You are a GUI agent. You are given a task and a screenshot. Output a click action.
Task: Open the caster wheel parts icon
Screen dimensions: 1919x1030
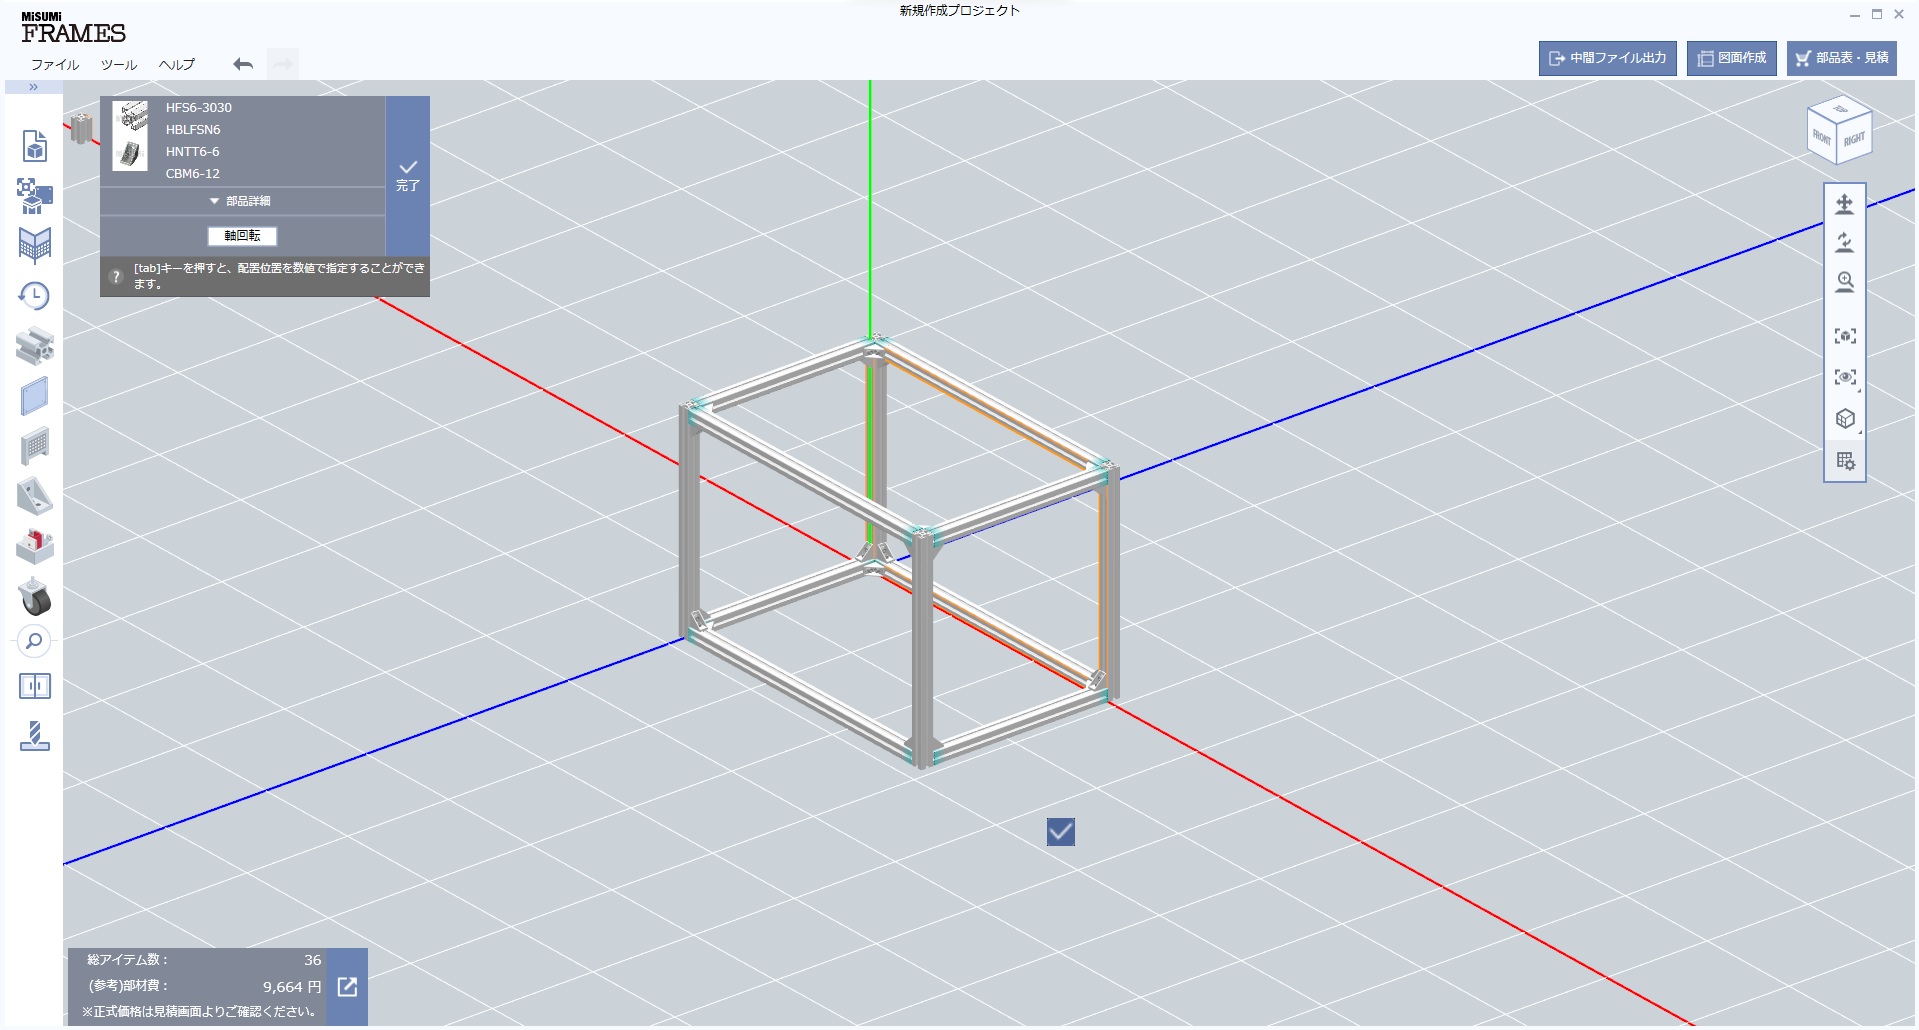click(x=34, y=597)
